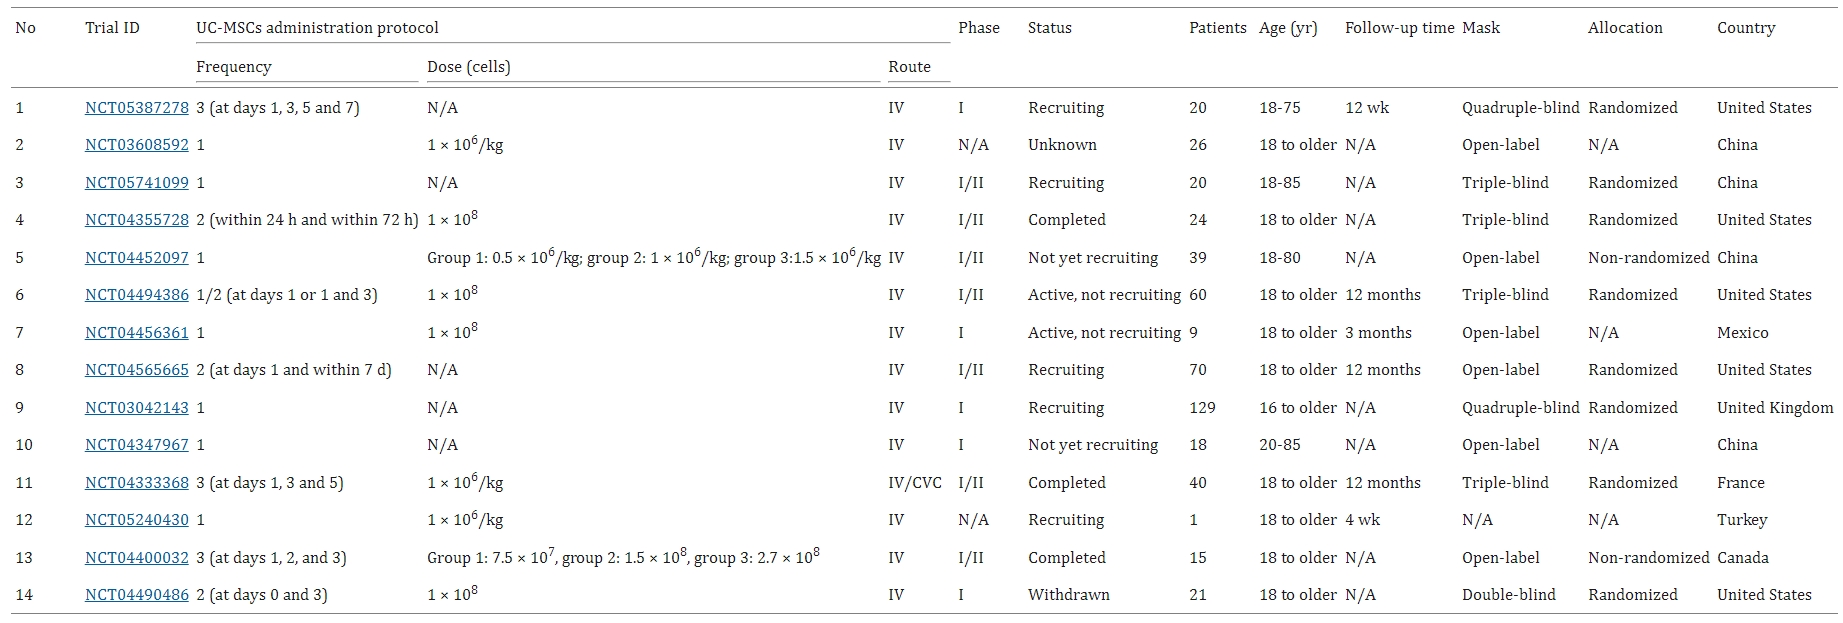Select the Country column header
The image size is (1843, 623).
pyautogui.click(x=1745, y=28)
